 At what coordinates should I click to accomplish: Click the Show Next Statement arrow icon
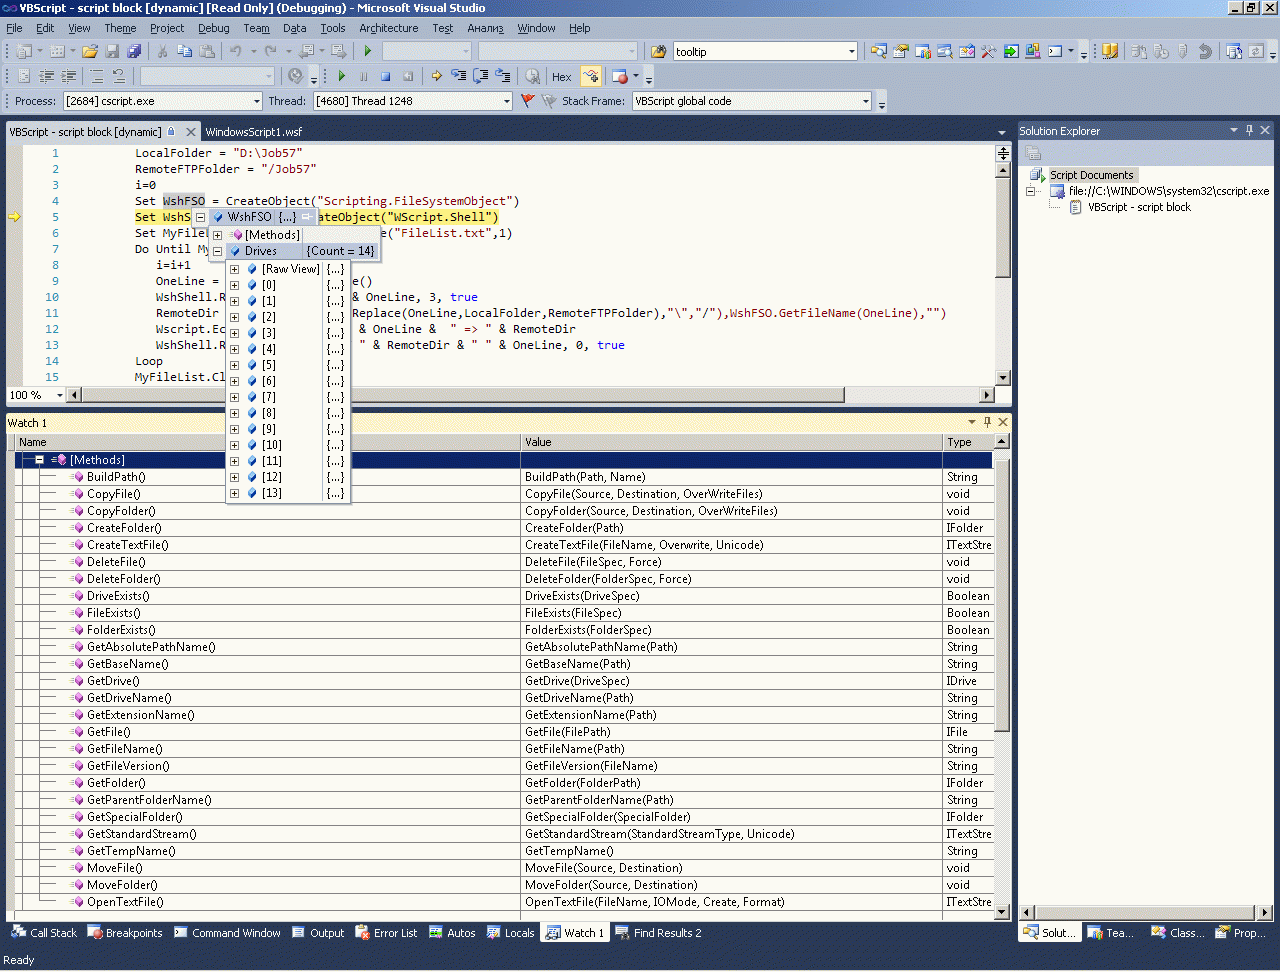point(436,76)
